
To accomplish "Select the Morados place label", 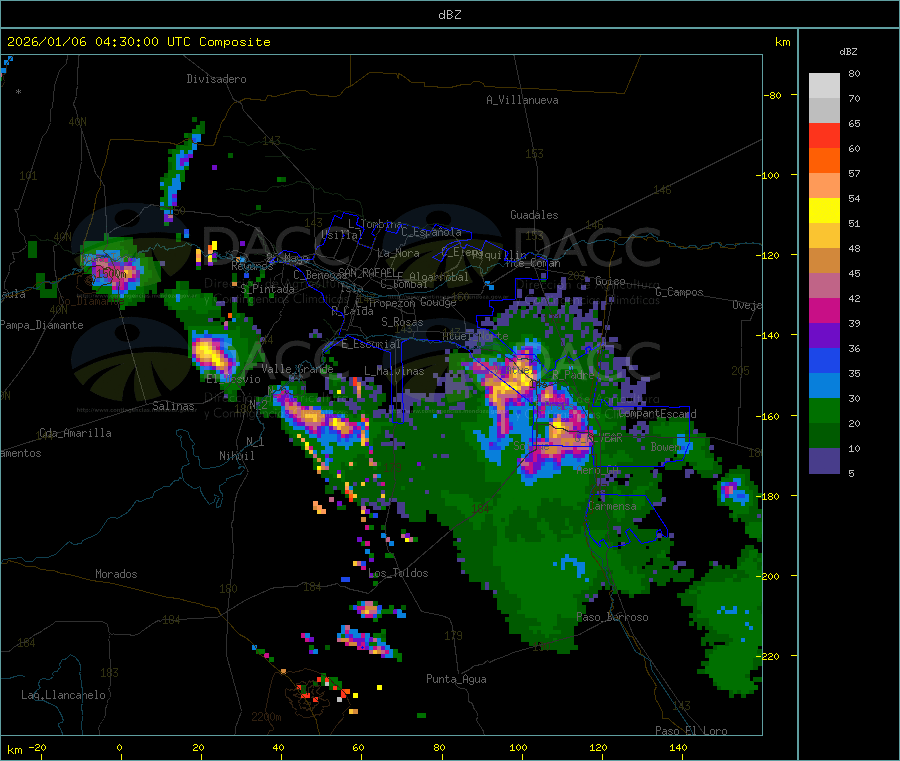I will [116, 574].
